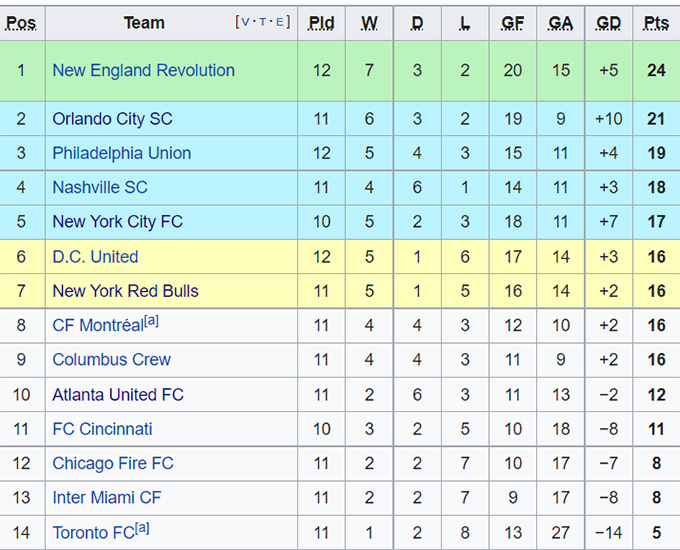The height and width of the screenshot is (550, 680).
Task: Go to New York City FC page
Action: (117, 222)
